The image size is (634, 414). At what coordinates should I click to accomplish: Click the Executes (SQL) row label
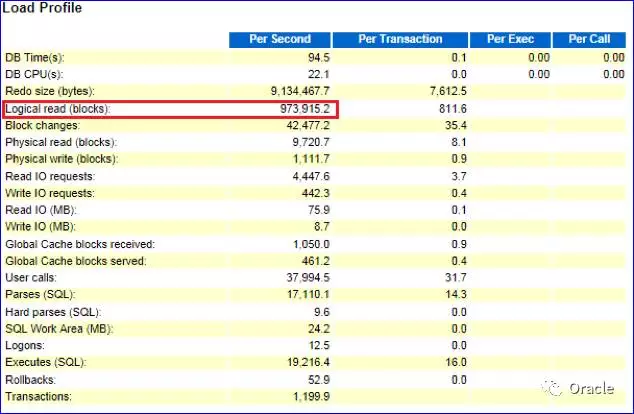click(x=45, y=362)
